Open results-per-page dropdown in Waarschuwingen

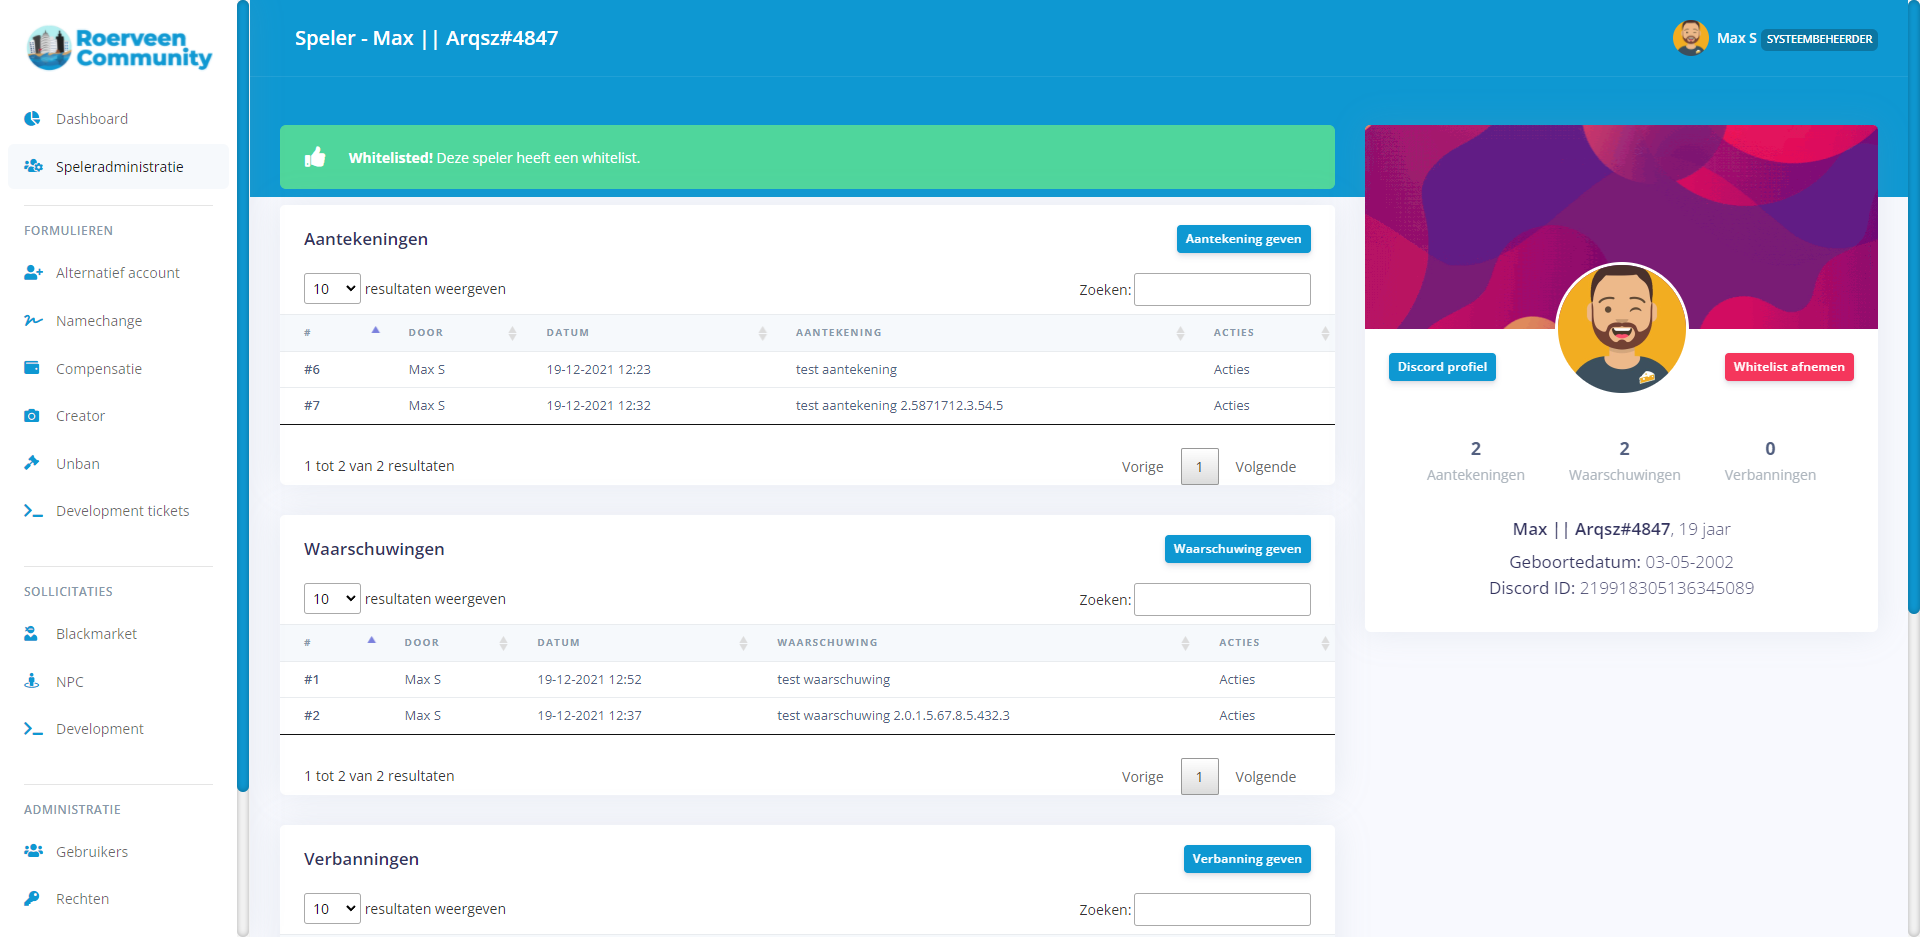332,599
